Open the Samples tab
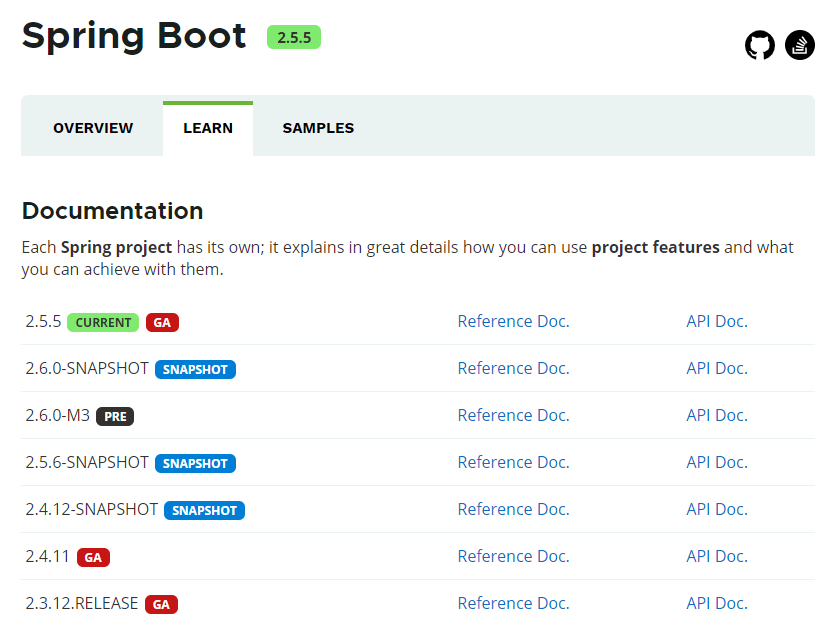Screen dimensions: 834x643 [318, 128]
